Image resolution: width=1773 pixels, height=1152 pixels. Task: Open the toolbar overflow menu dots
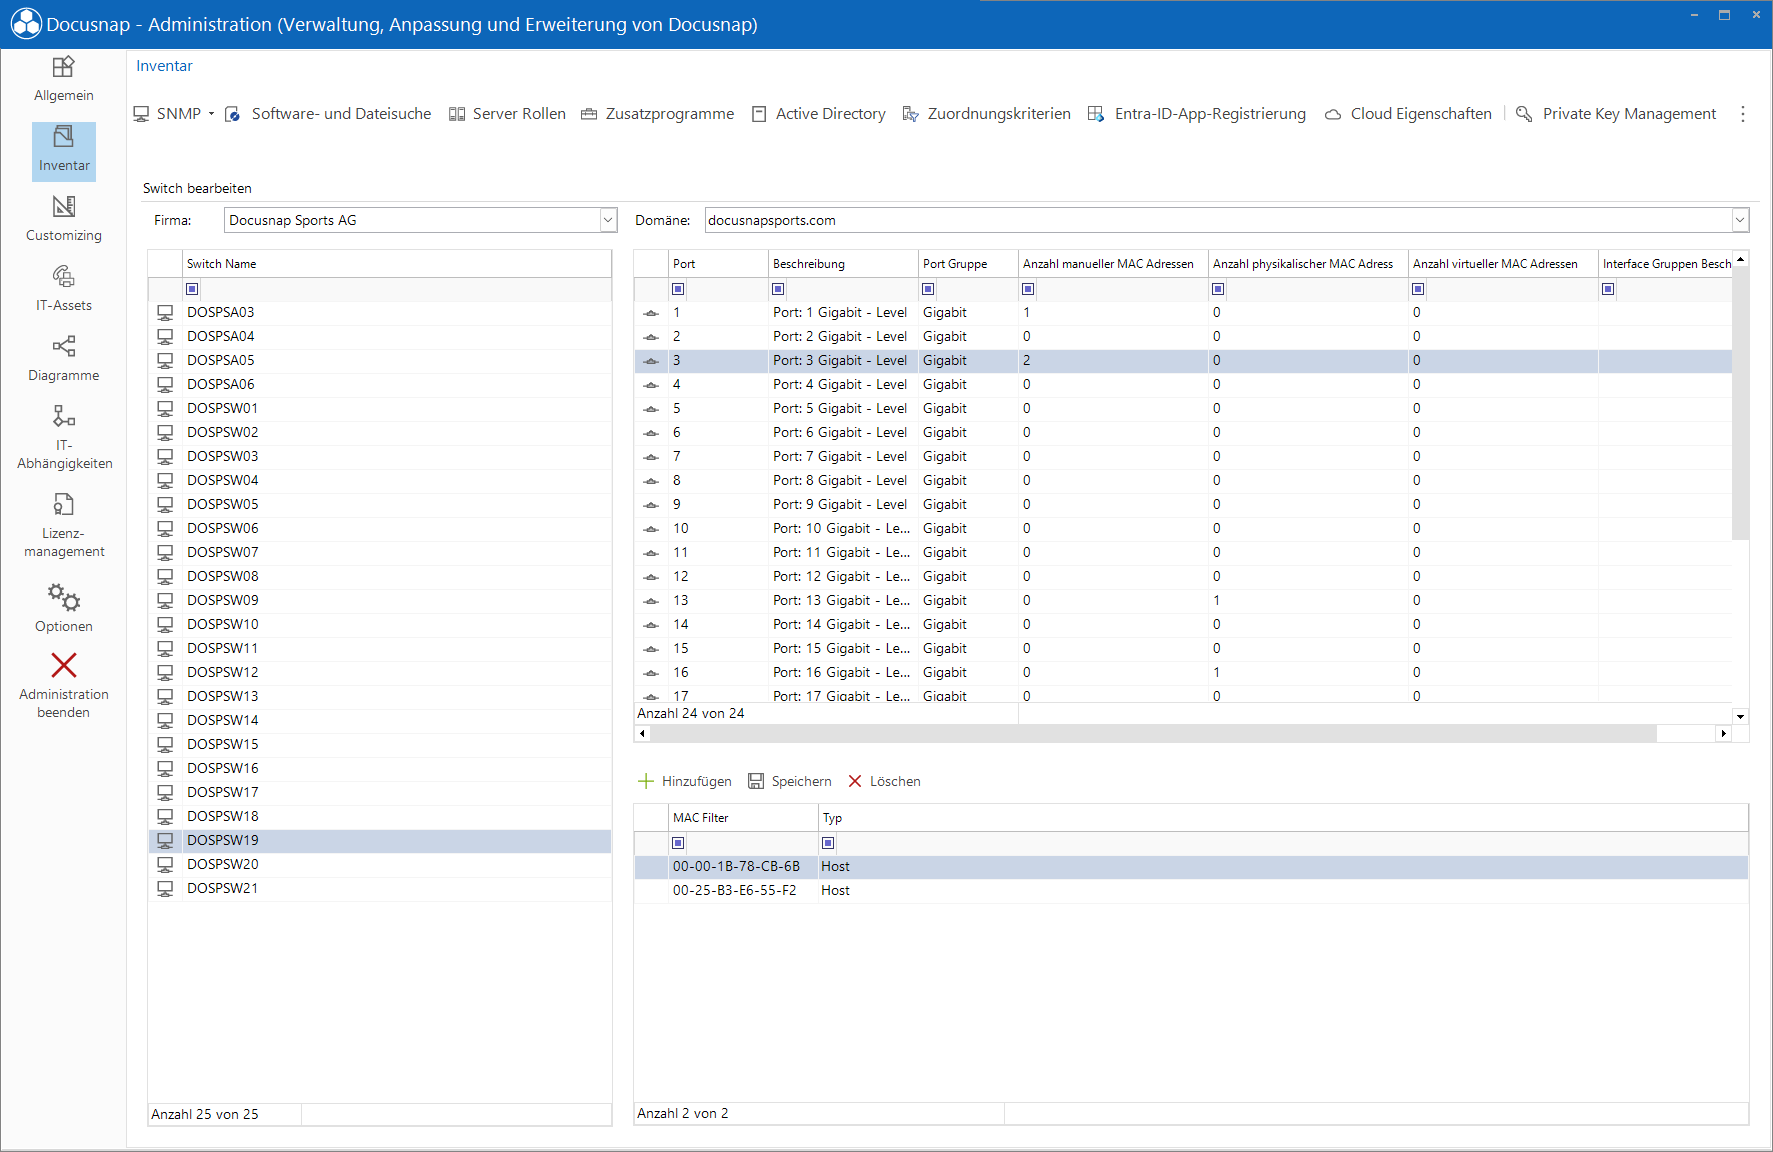[x=1743, y=114]
